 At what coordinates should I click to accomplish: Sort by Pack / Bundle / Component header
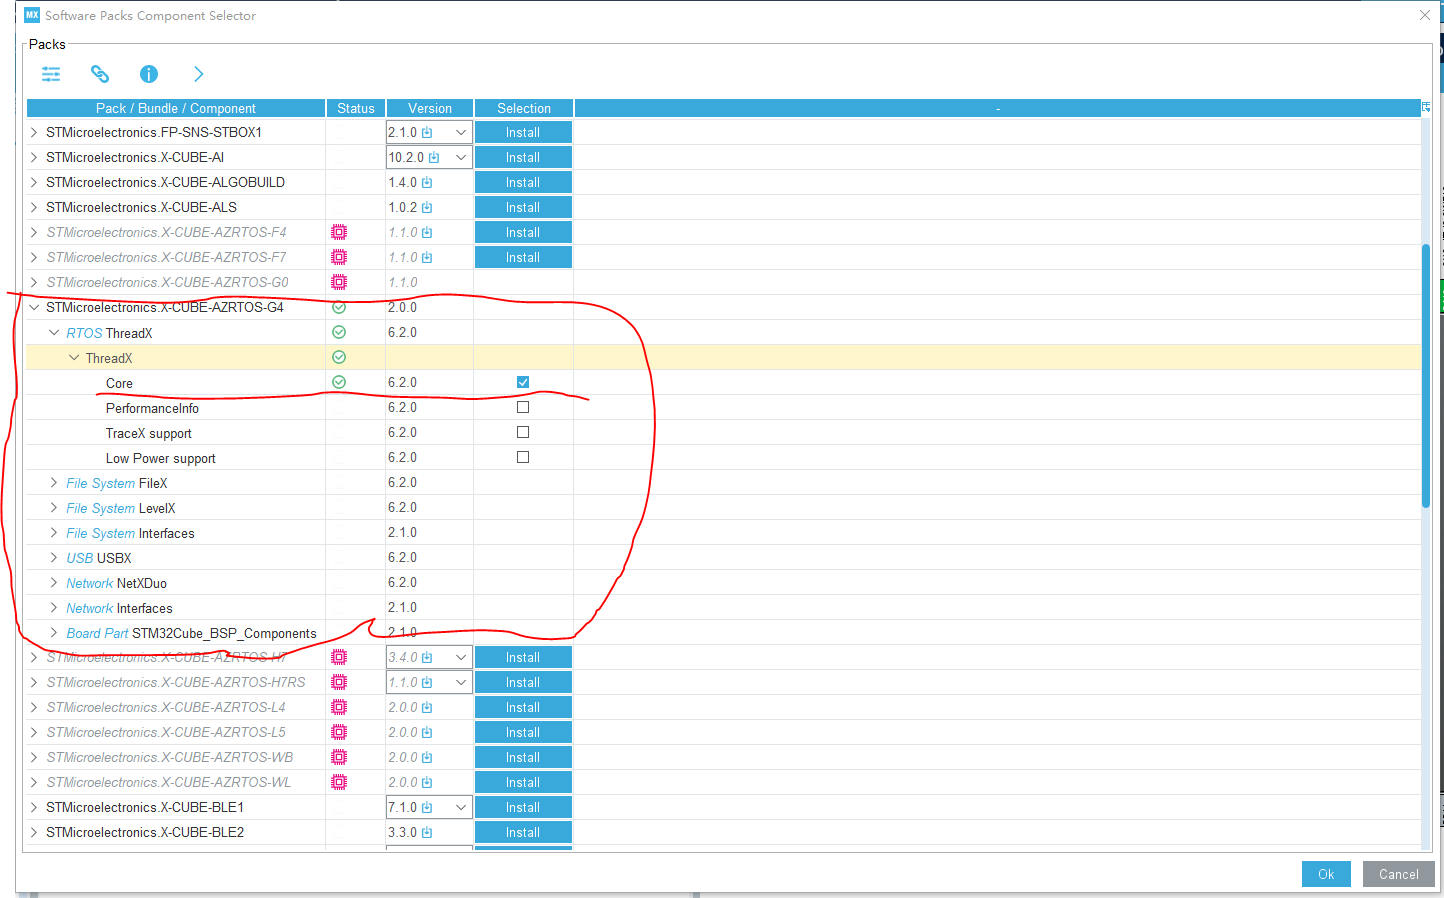point(176,108)
